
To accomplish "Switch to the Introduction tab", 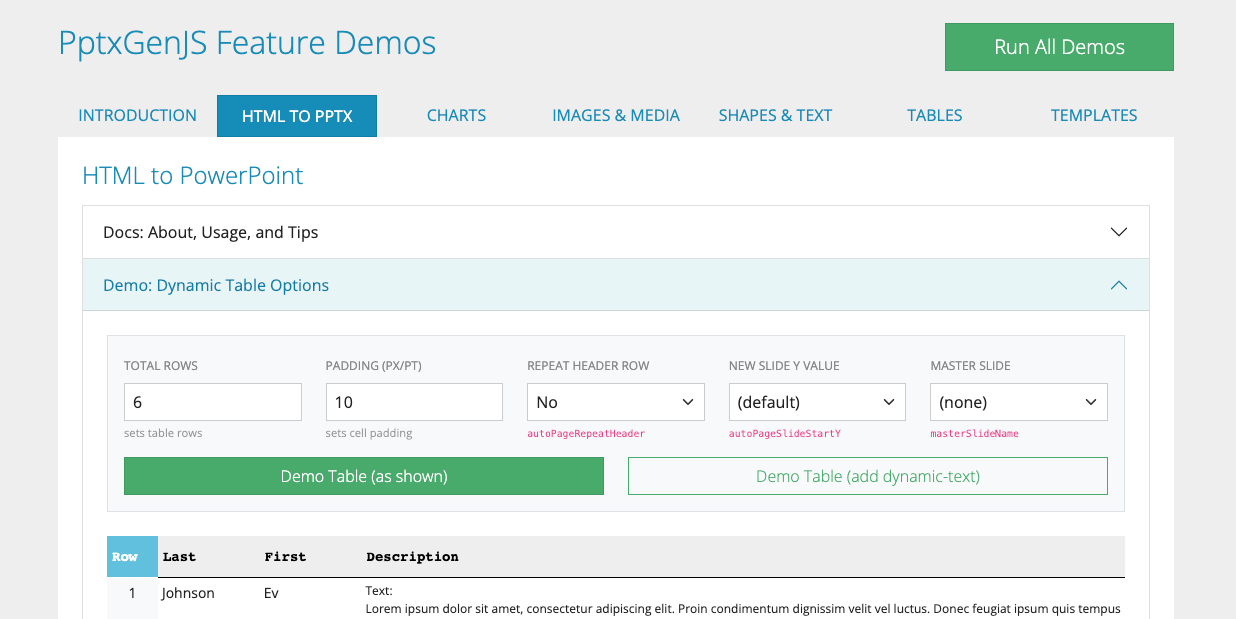I will 137,115.
